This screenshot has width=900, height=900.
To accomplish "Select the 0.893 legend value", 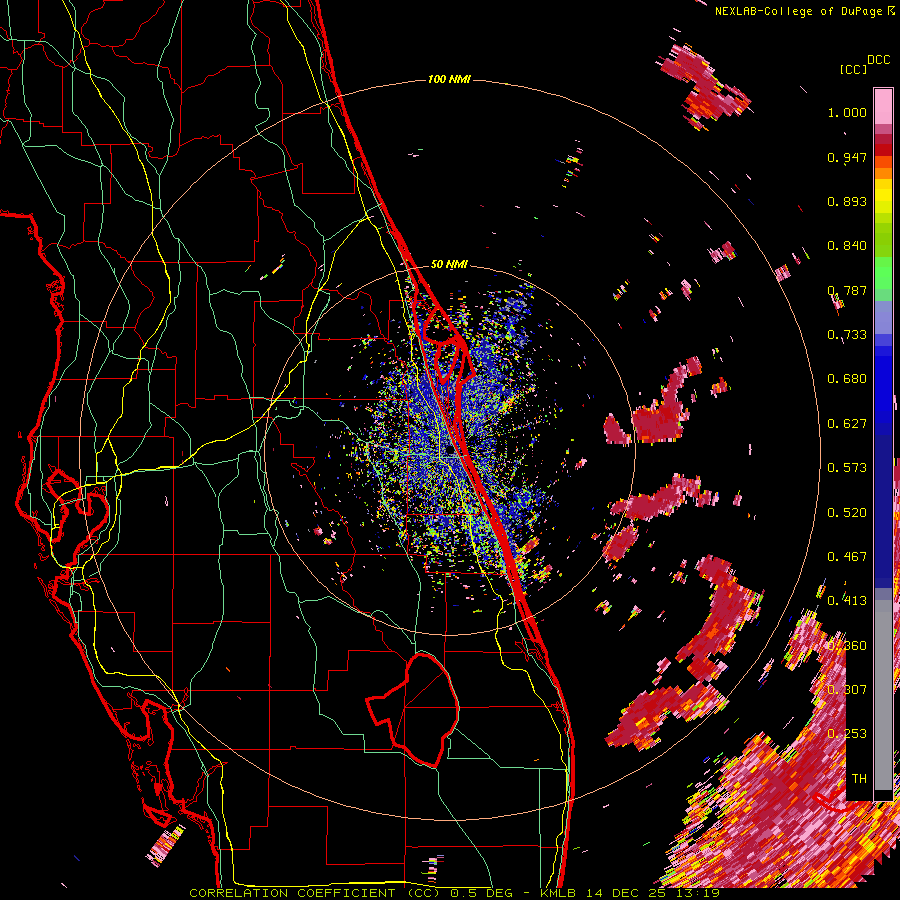I will click(x=847, y=201).
